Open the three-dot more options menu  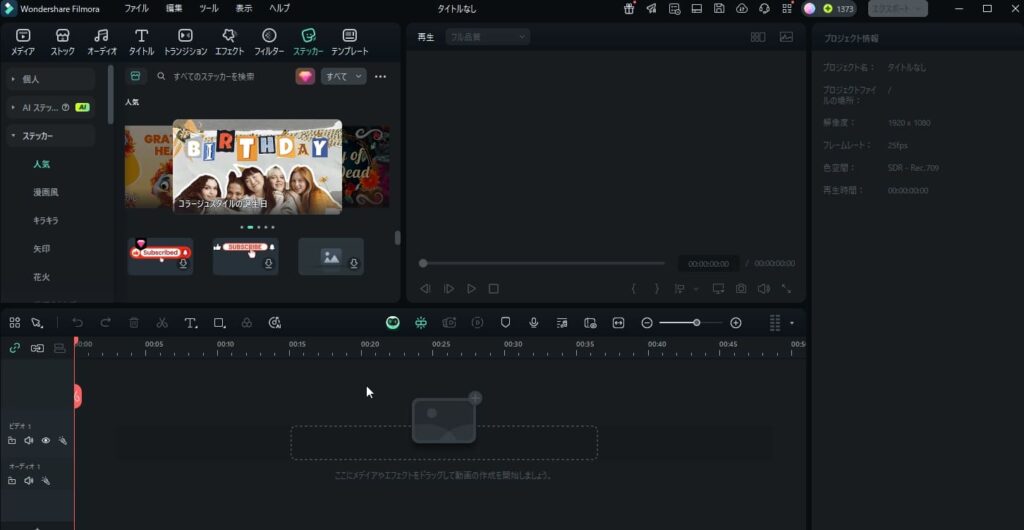tap(381, 76)
